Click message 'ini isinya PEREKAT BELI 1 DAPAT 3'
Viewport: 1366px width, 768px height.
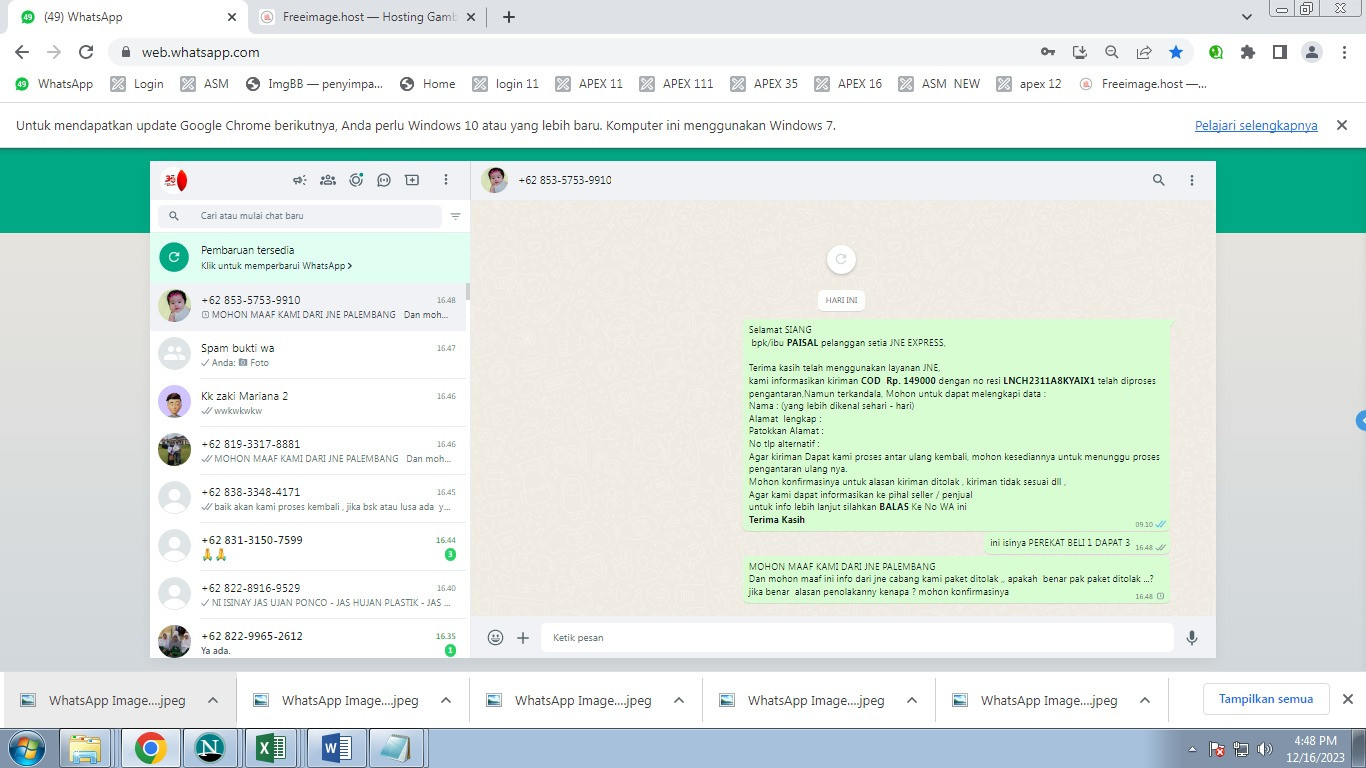pos(1076,544)
